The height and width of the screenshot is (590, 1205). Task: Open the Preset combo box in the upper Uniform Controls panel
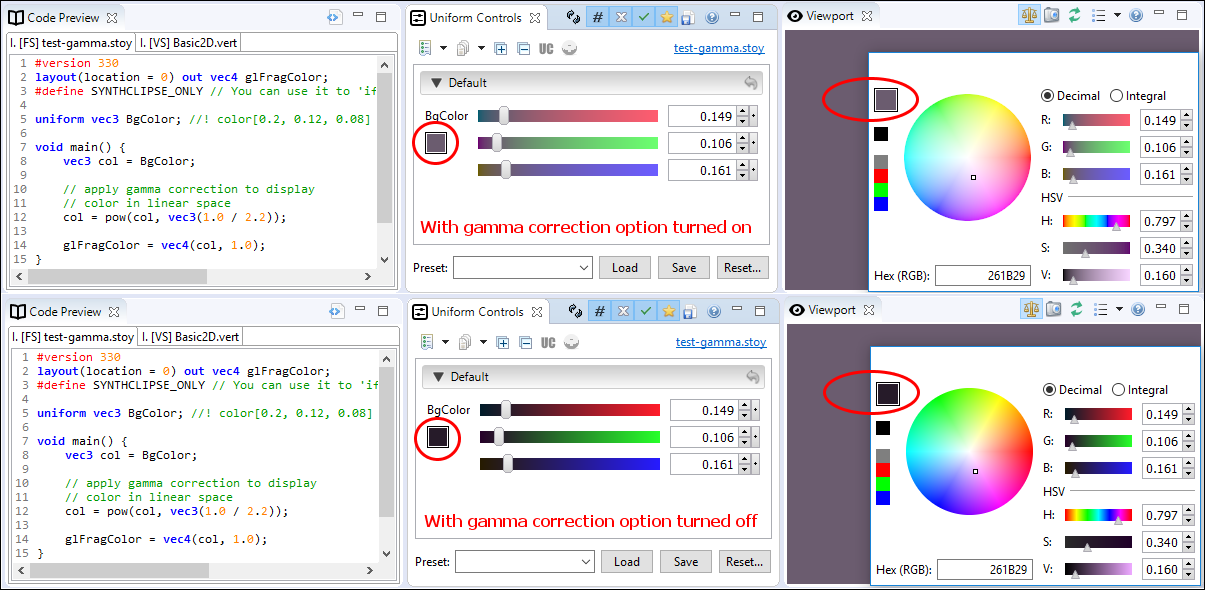523,267
